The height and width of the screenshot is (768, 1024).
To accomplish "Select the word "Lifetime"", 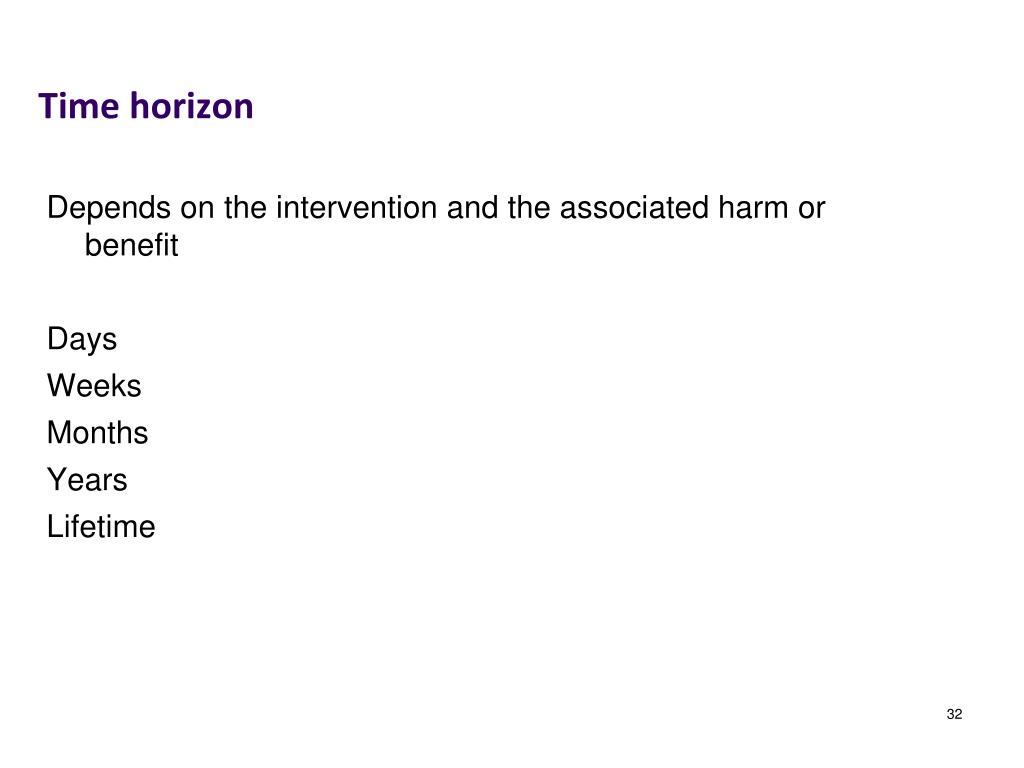I will point(101,526).
